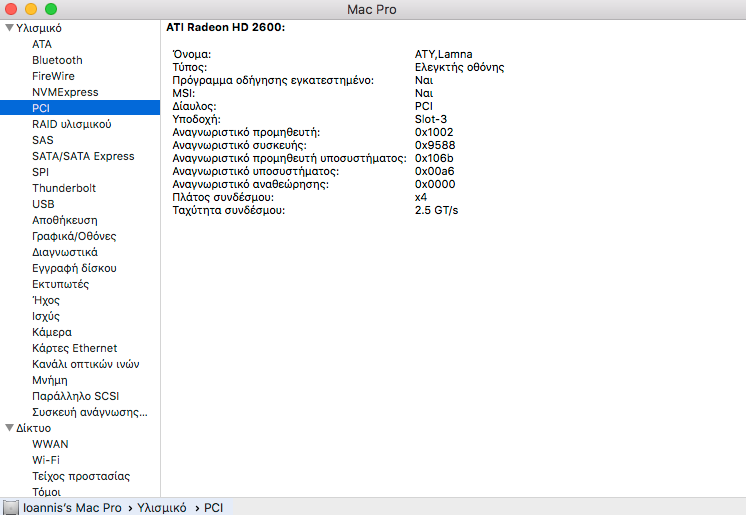Select Γραφικά/Οθόνες in the sidebar
Viewport: 746px width, 515px height.
tap(74, 236)
